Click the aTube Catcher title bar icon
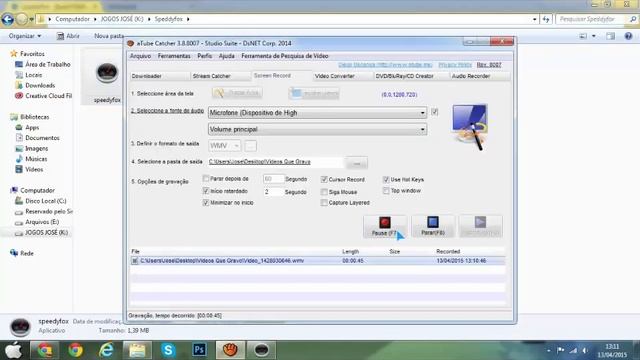This screenshot has width=640, height=360. pyautogui.click(x=131, y=43)
